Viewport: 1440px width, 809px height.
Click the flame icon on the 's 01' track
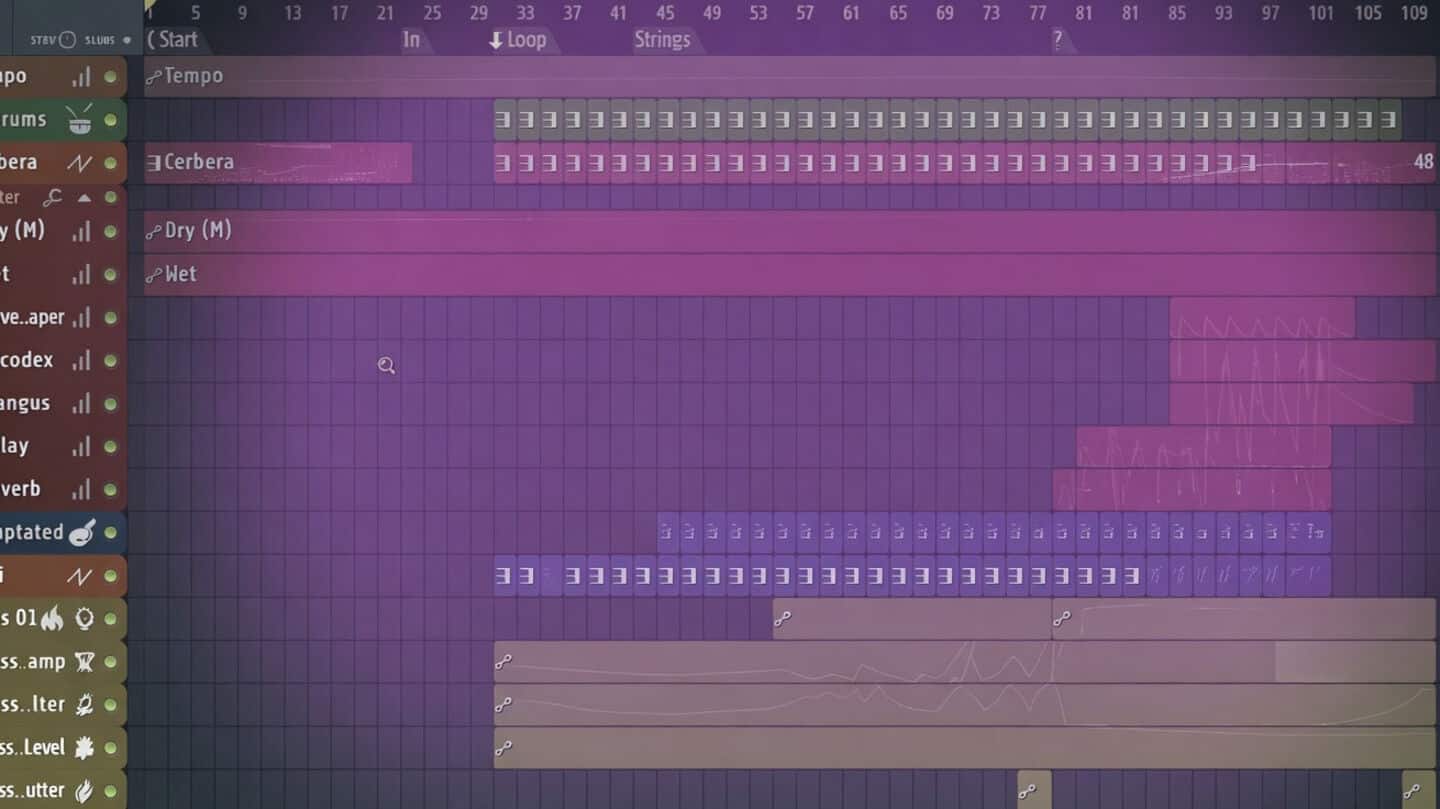click(x=52, y=619)
